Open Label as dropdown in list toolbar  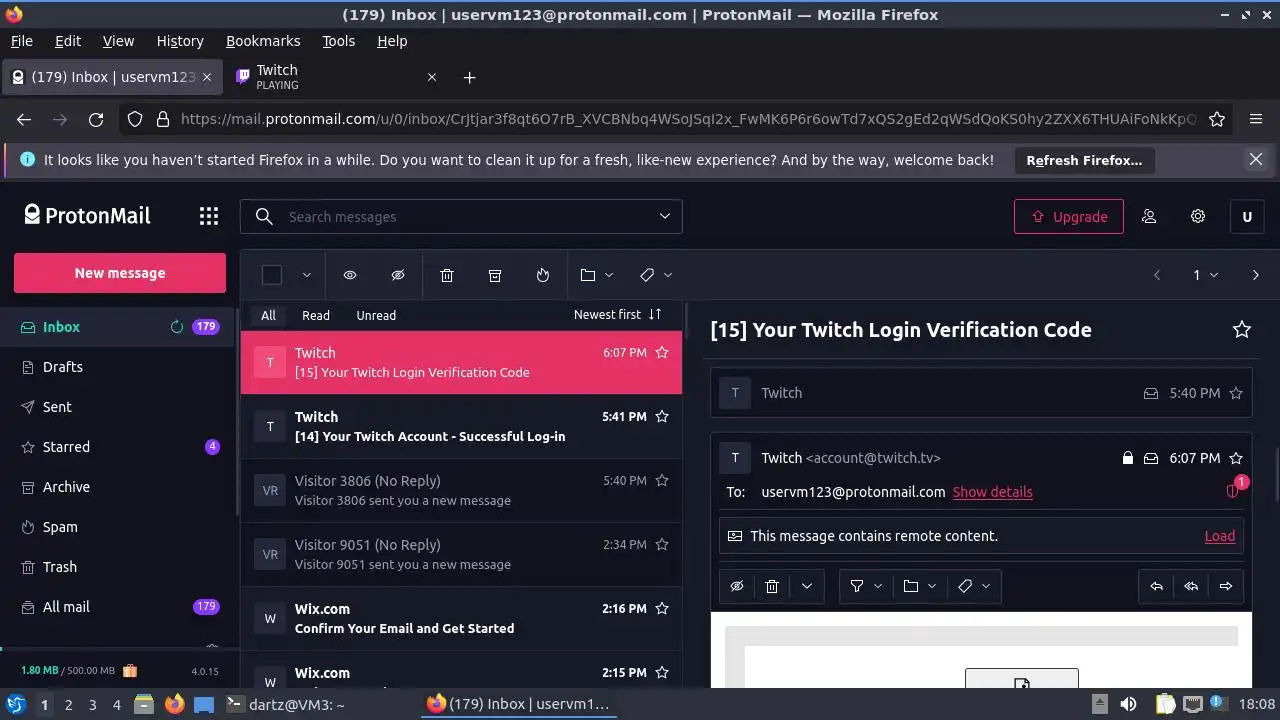656,275
